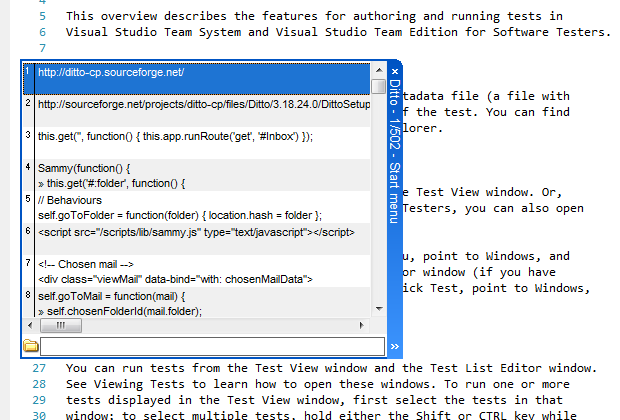Click the horizontal scroll right arrow
The height and width of the screenshot is (420, 620).
tap(361, 325)
